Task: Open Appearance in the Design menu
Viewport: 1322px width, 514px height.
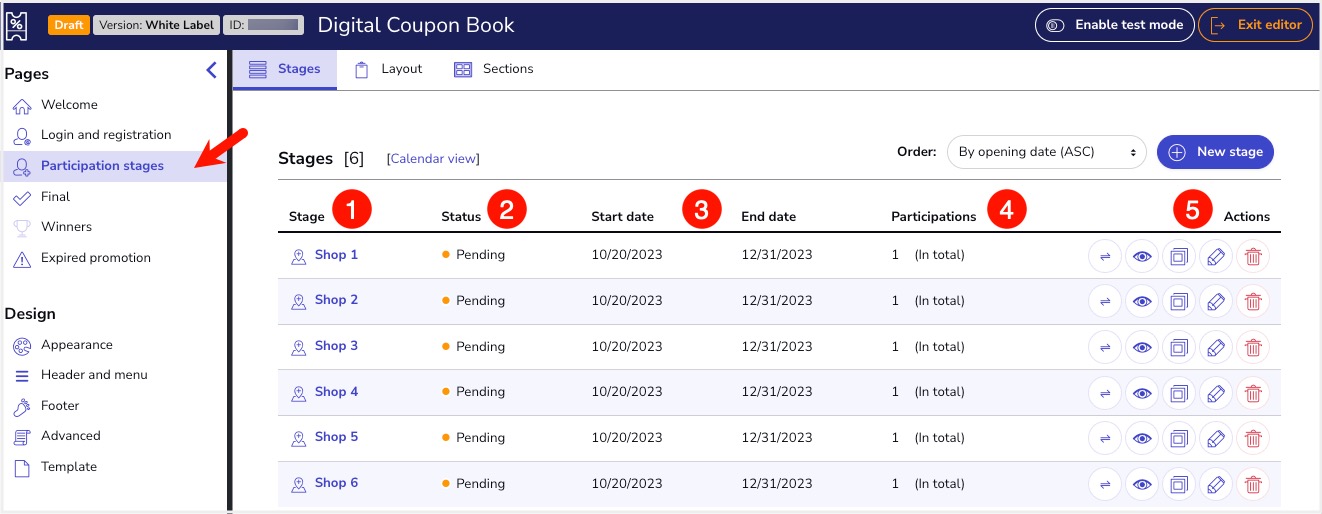Action: [76, 345]
